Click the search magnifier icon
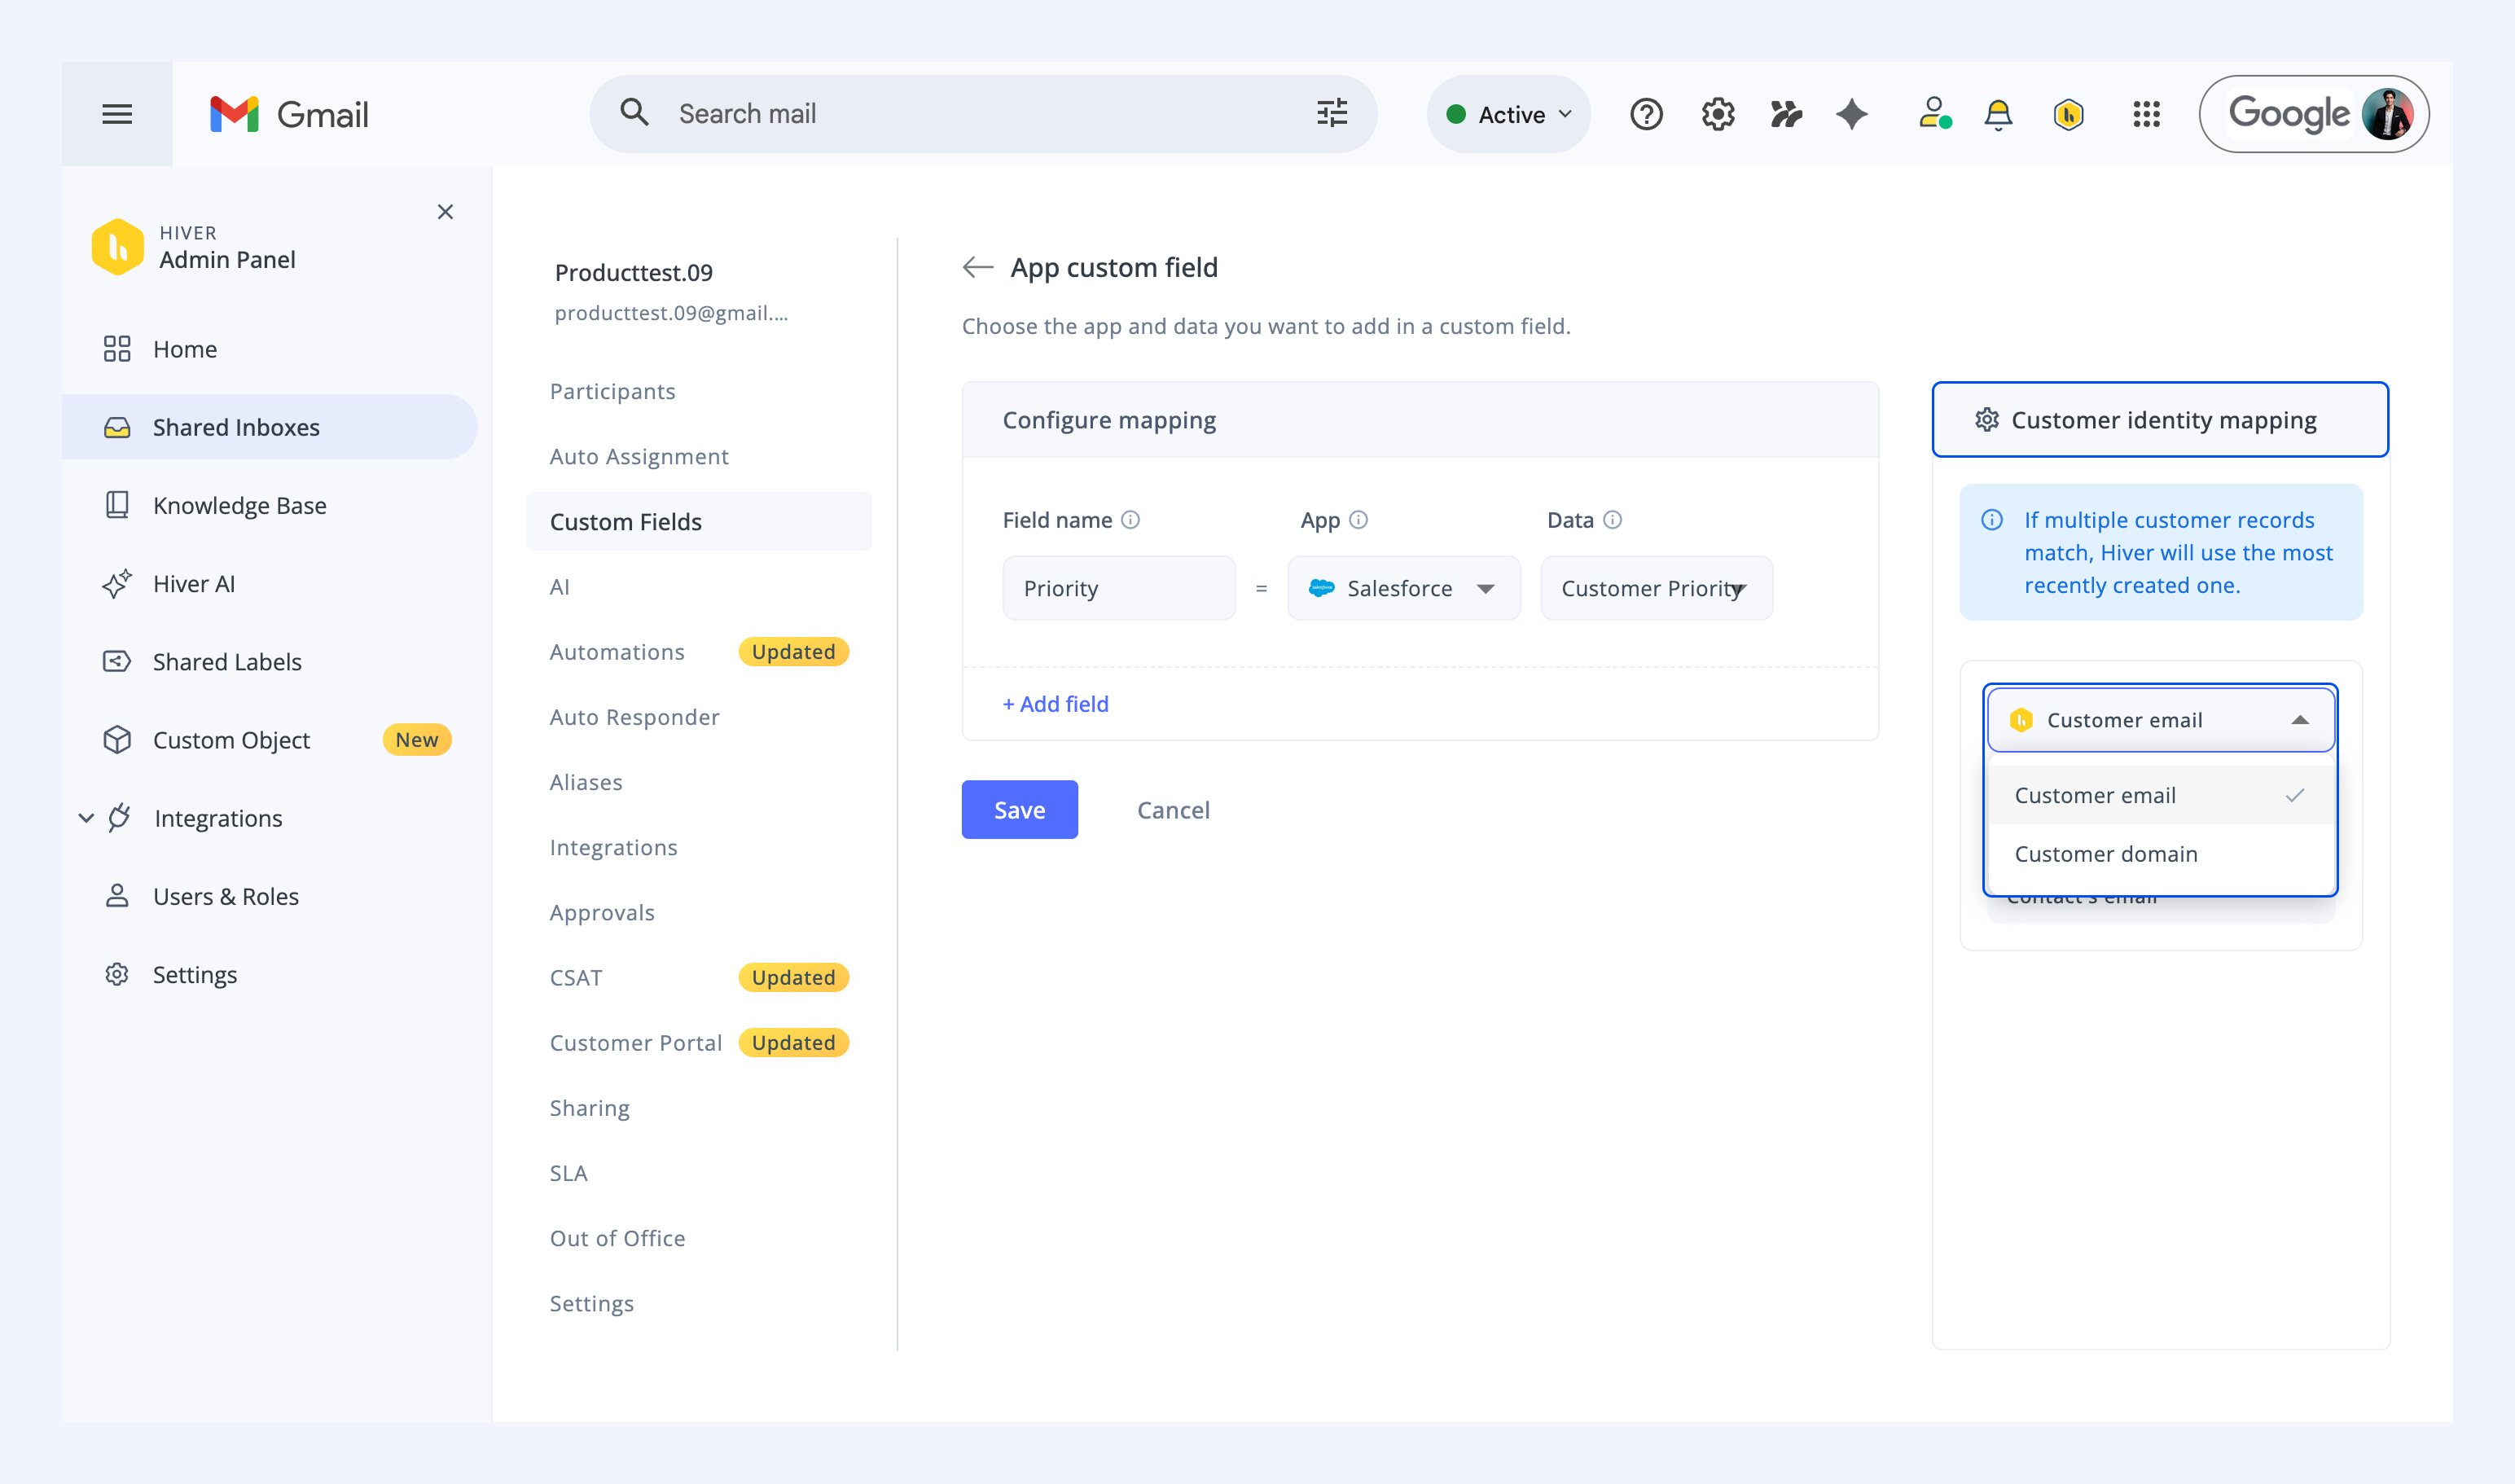The image size is (2515, 1484). point(634,113)
